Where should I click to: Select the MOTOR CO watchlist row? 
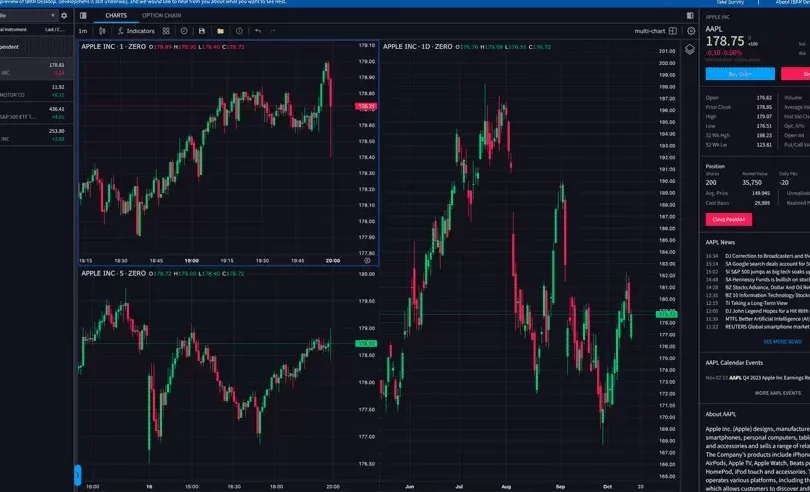pos(36,91)
